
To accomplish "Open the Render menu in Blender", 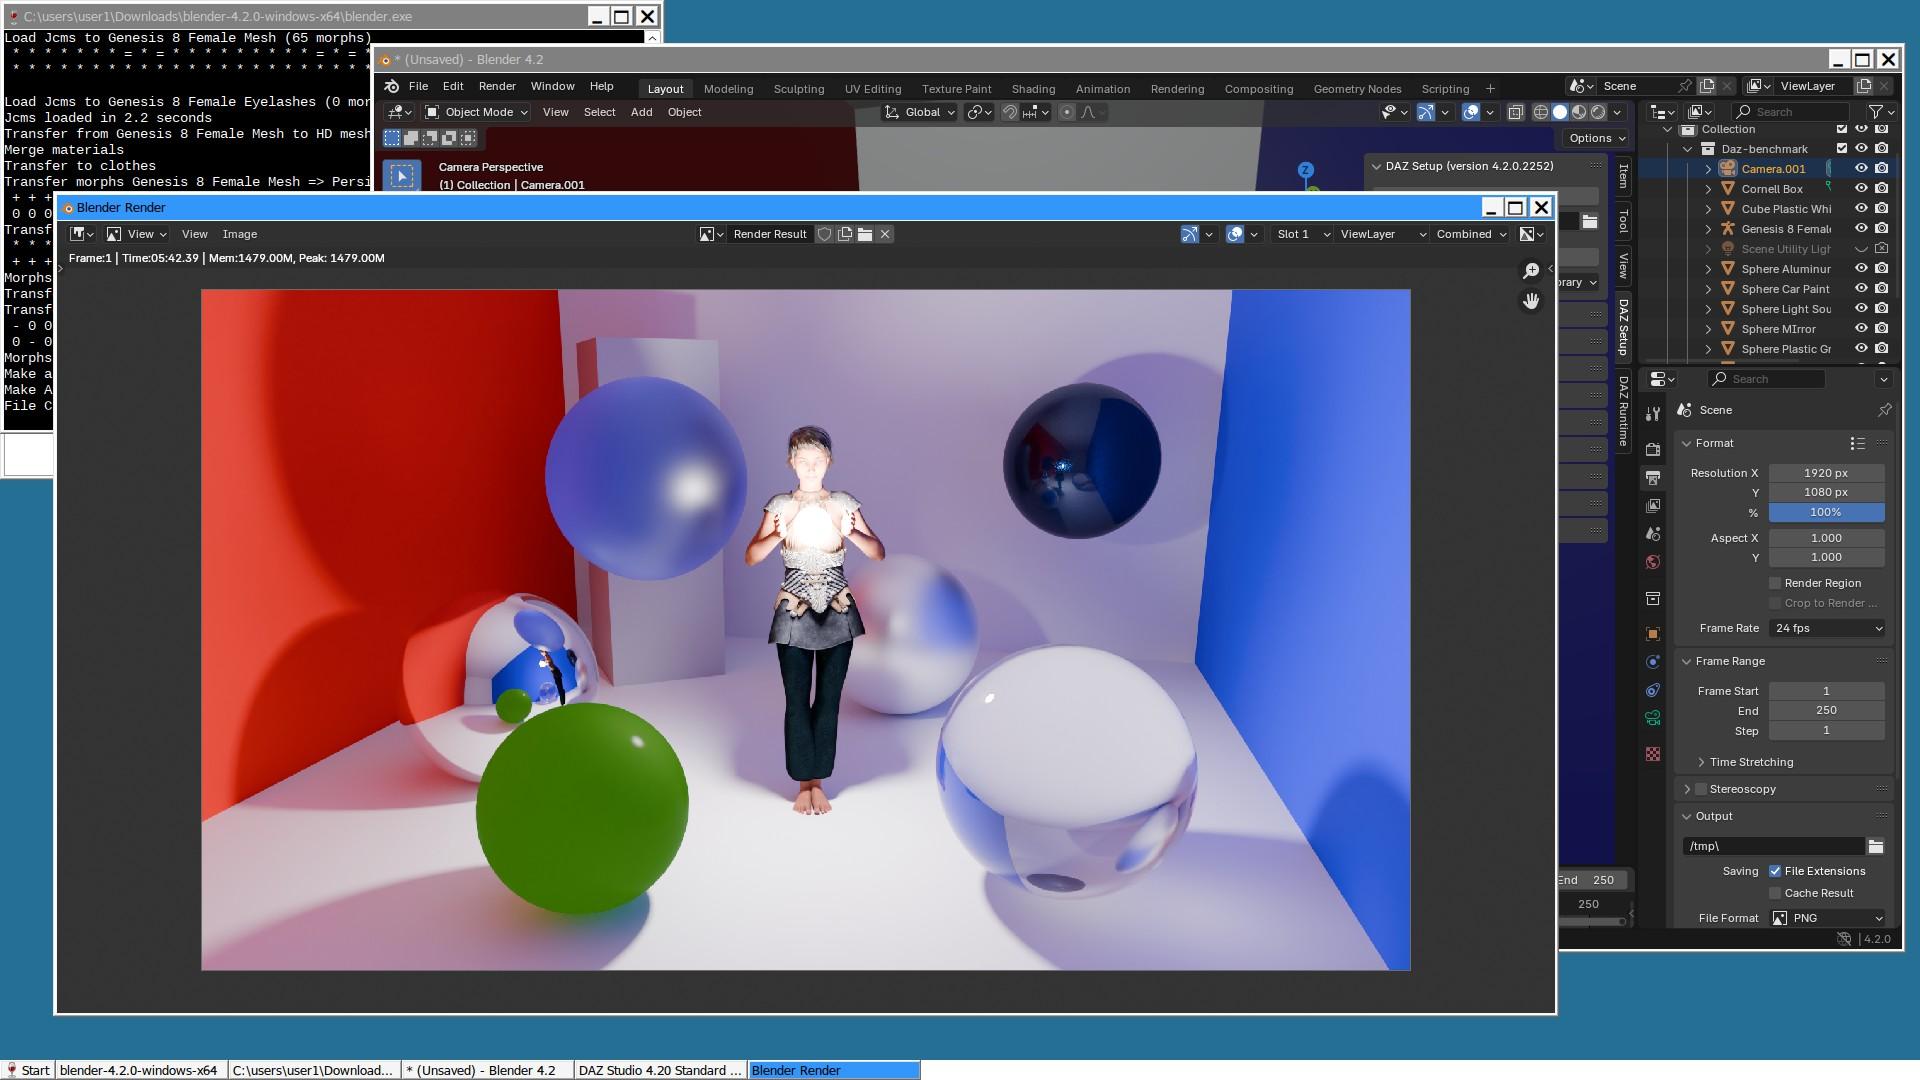I will (x=497, y=86).
